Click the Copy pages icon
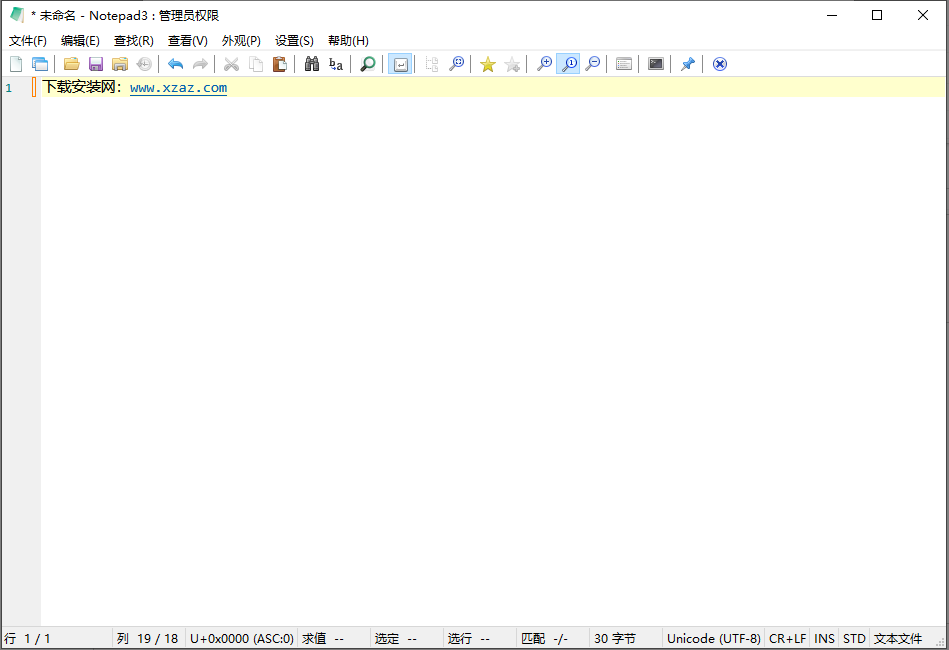This screenshot has width=949, height=650. (x=256, y=64)
